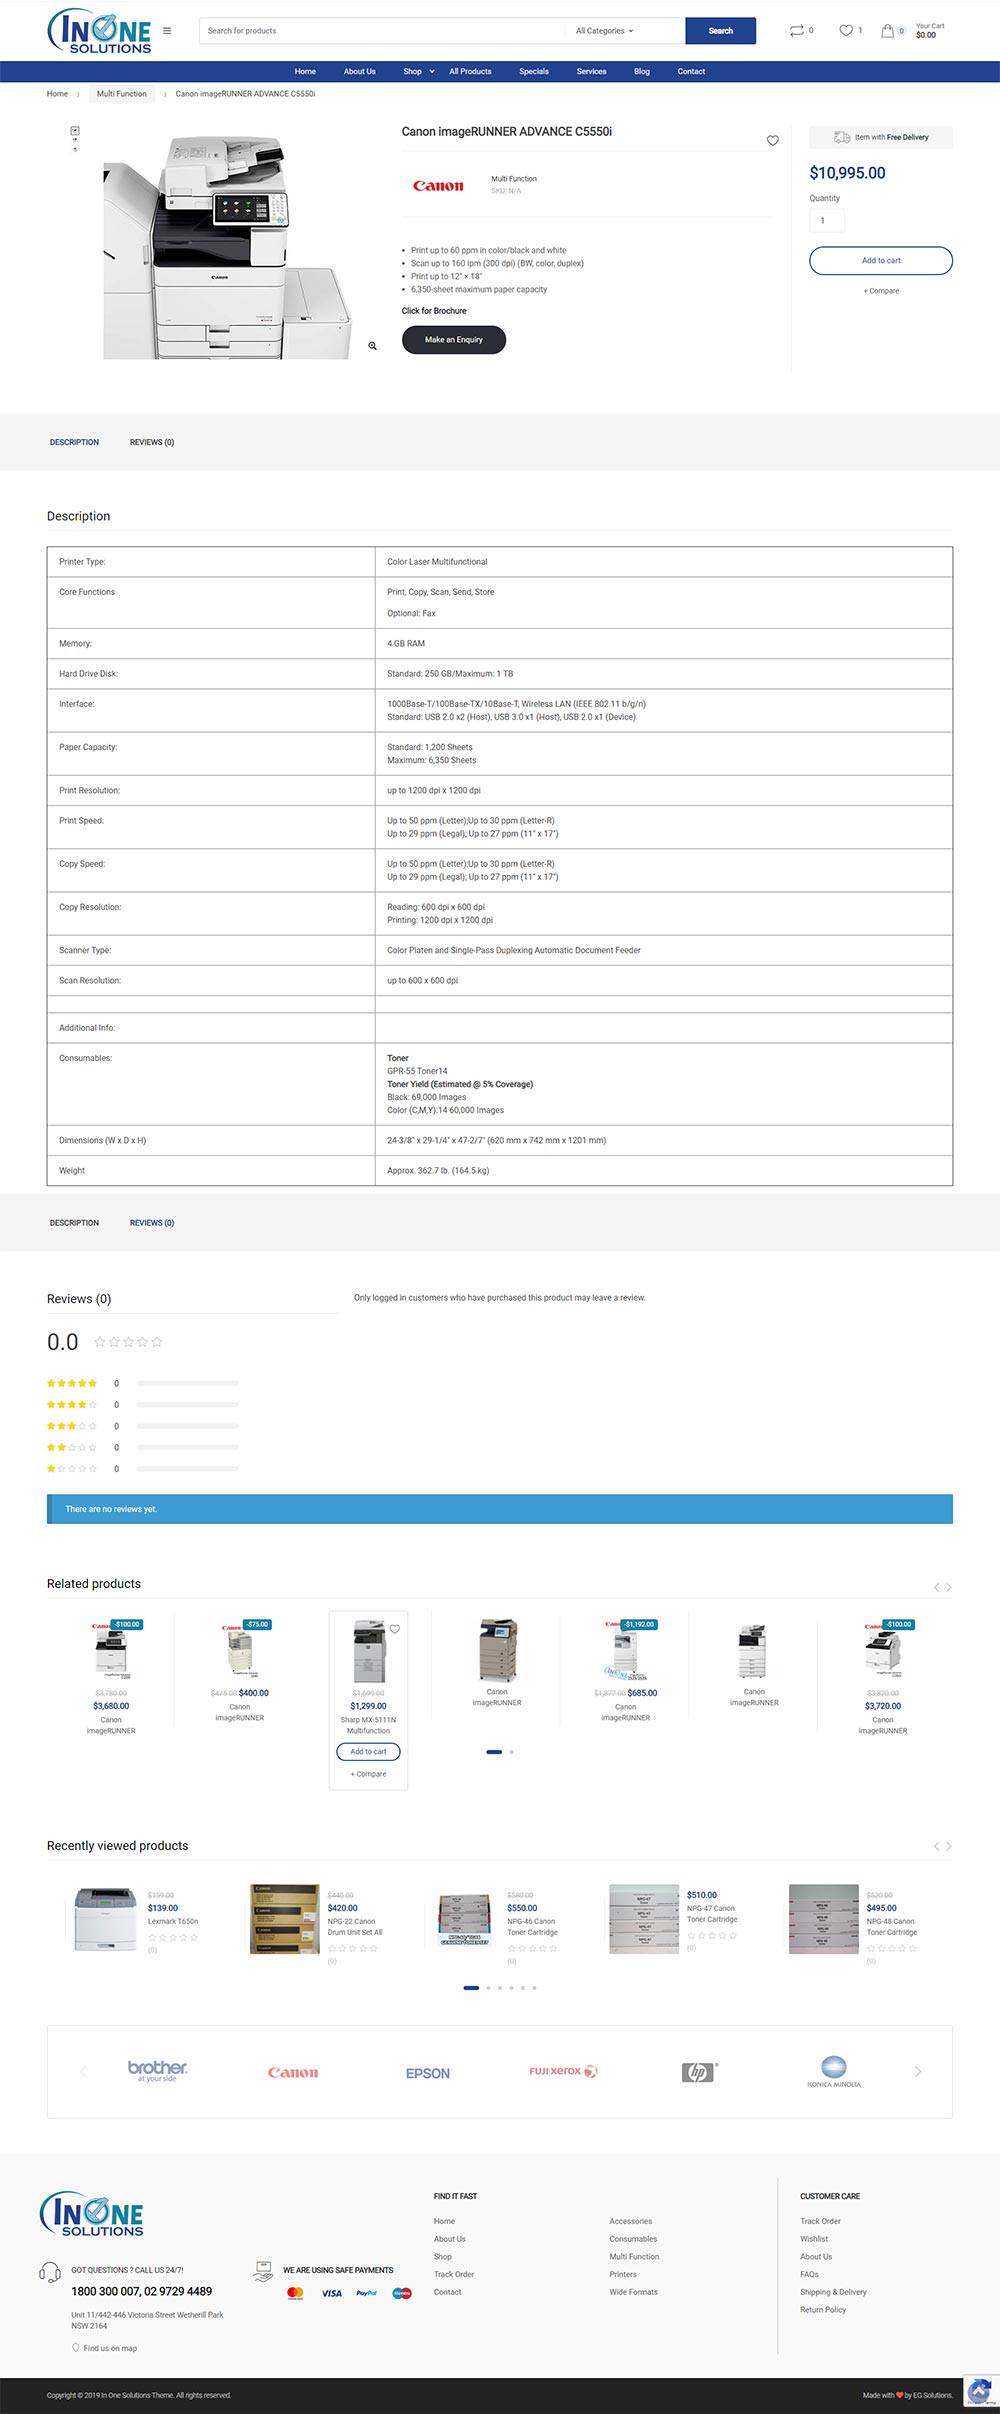The height and width of the screenshot is (2414, 1000).
Task: Click the footer In One Solutions logo
Action: point(92,2213)
